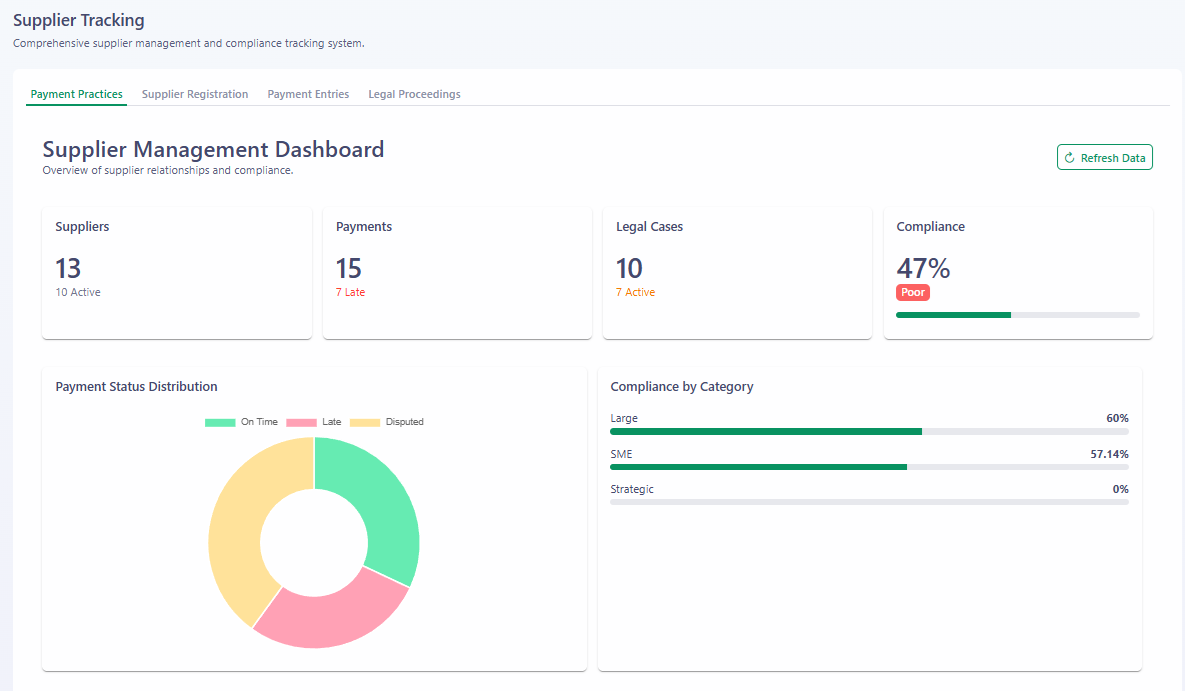Click the Poor compliance badge
Viewport: 1185px width, 691px height.
(x=913, y=293)
